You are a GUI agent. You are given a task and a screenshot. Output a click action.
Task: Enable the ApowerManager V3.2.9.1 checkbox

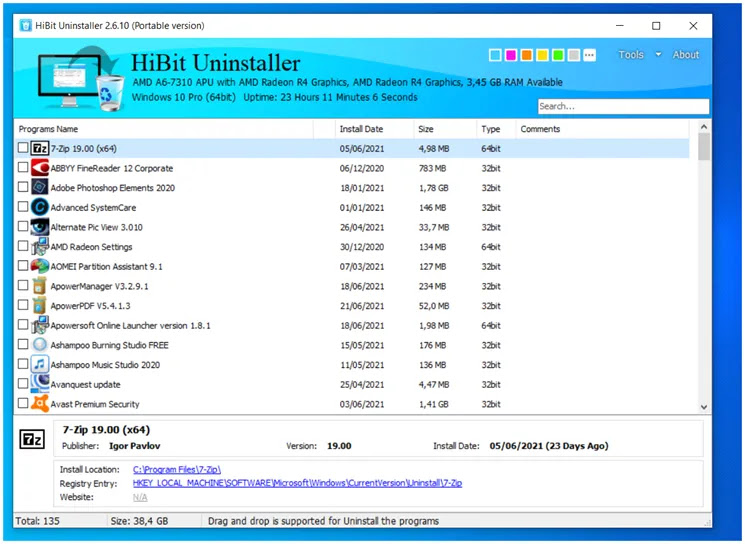(x=23, y=285)
